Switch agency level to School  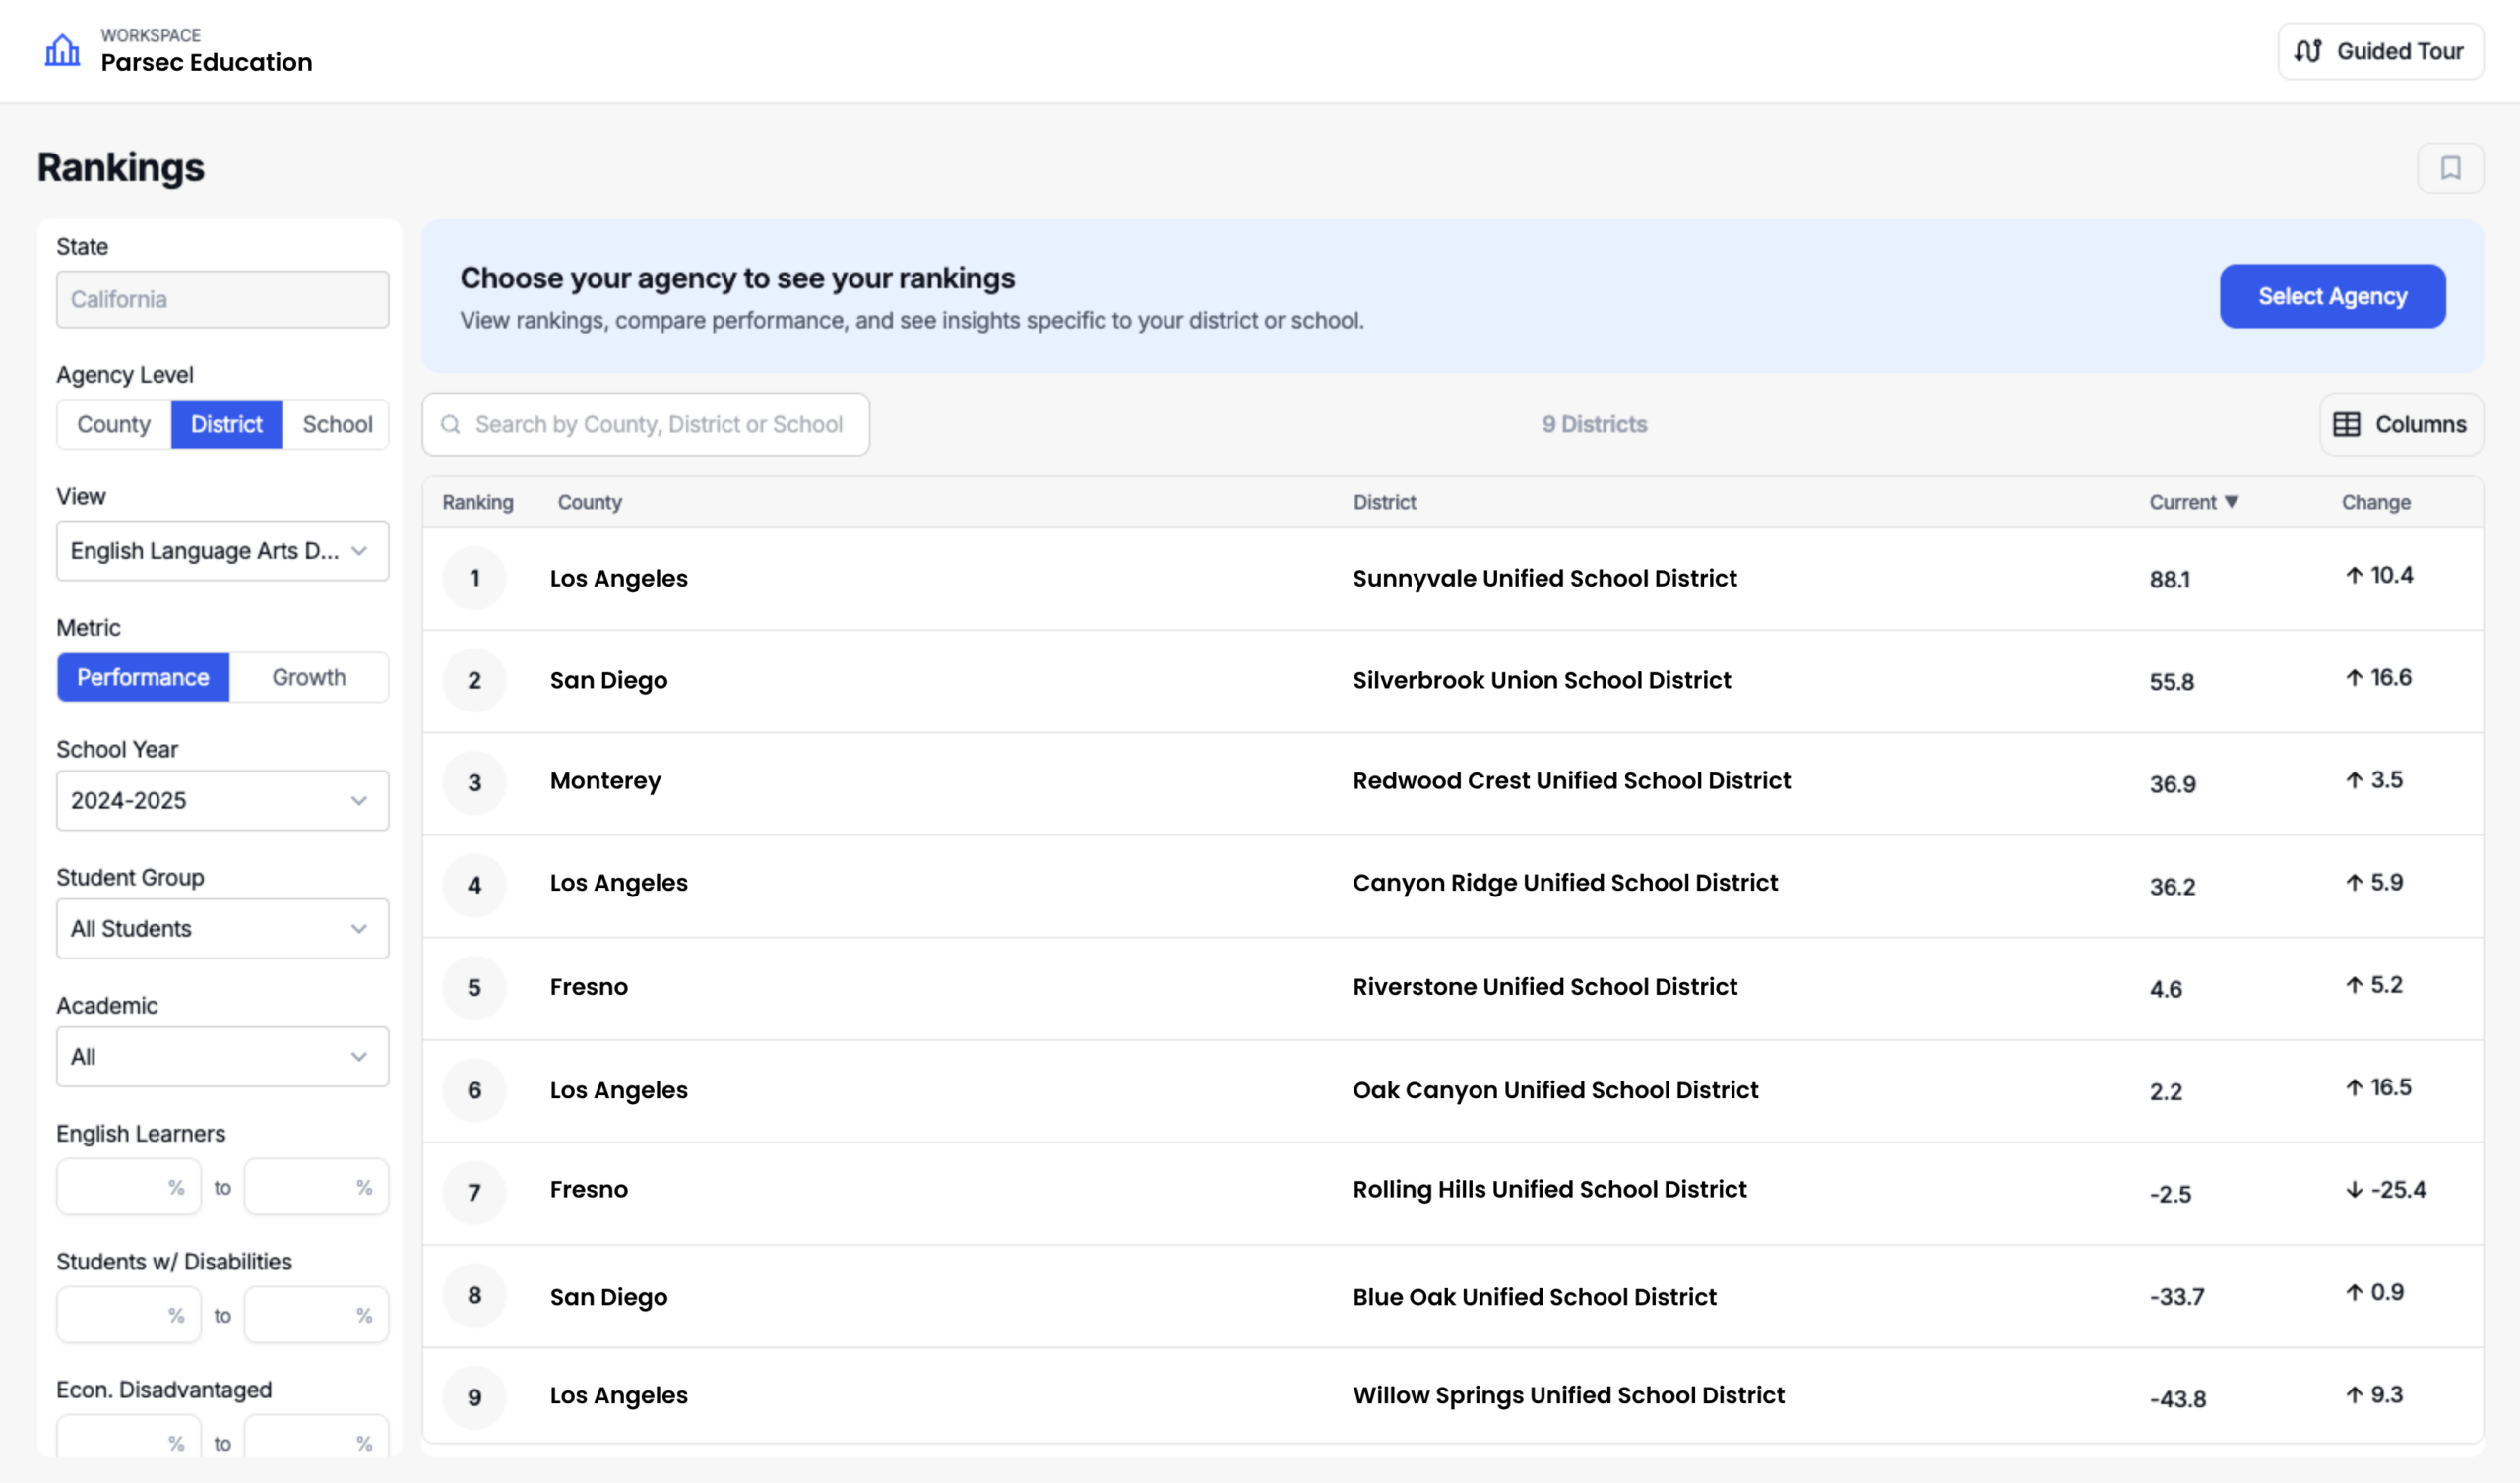(x=337, y=424)
